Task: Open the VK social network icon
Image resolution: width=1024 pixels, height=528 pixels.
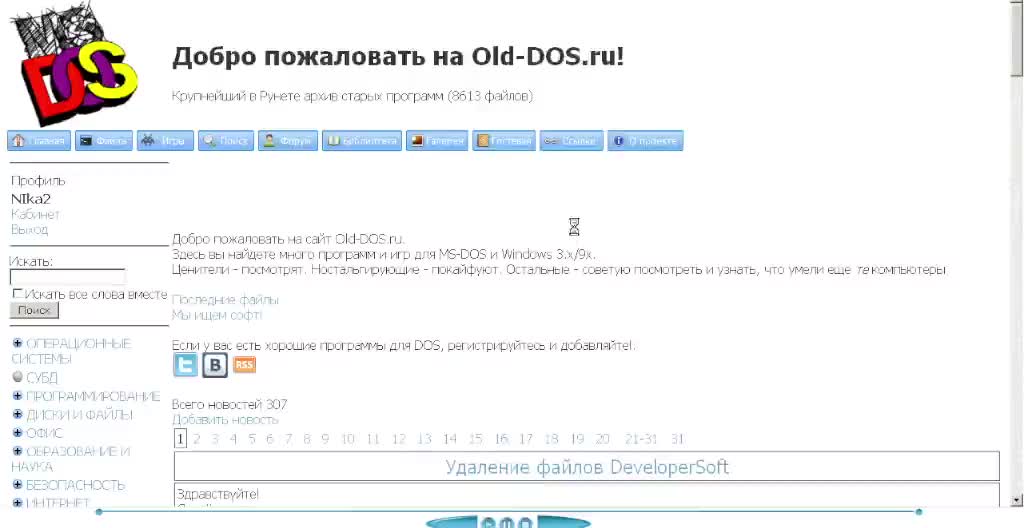Action: click(215, 365)
